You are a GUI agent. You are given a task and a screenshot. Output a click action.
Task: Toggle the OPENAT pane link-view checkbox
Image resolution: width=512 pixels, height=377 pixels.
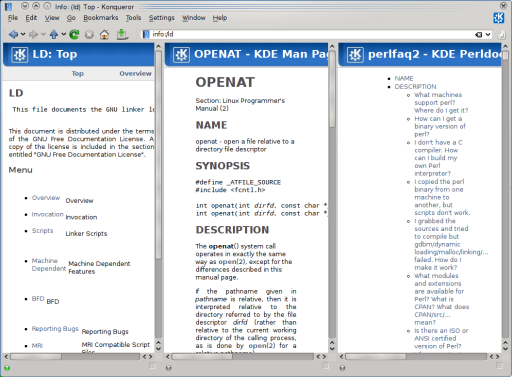tap(326, 366)
